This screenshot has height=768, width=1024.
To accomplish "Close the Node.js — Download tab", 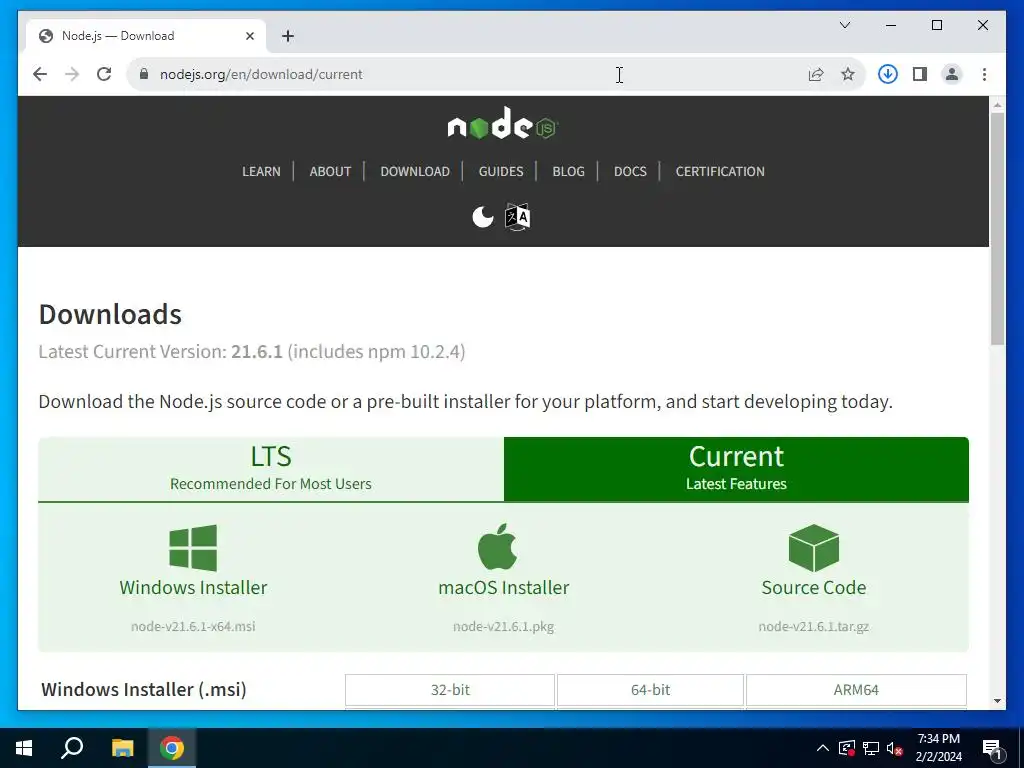I will (x=249, y=36).
